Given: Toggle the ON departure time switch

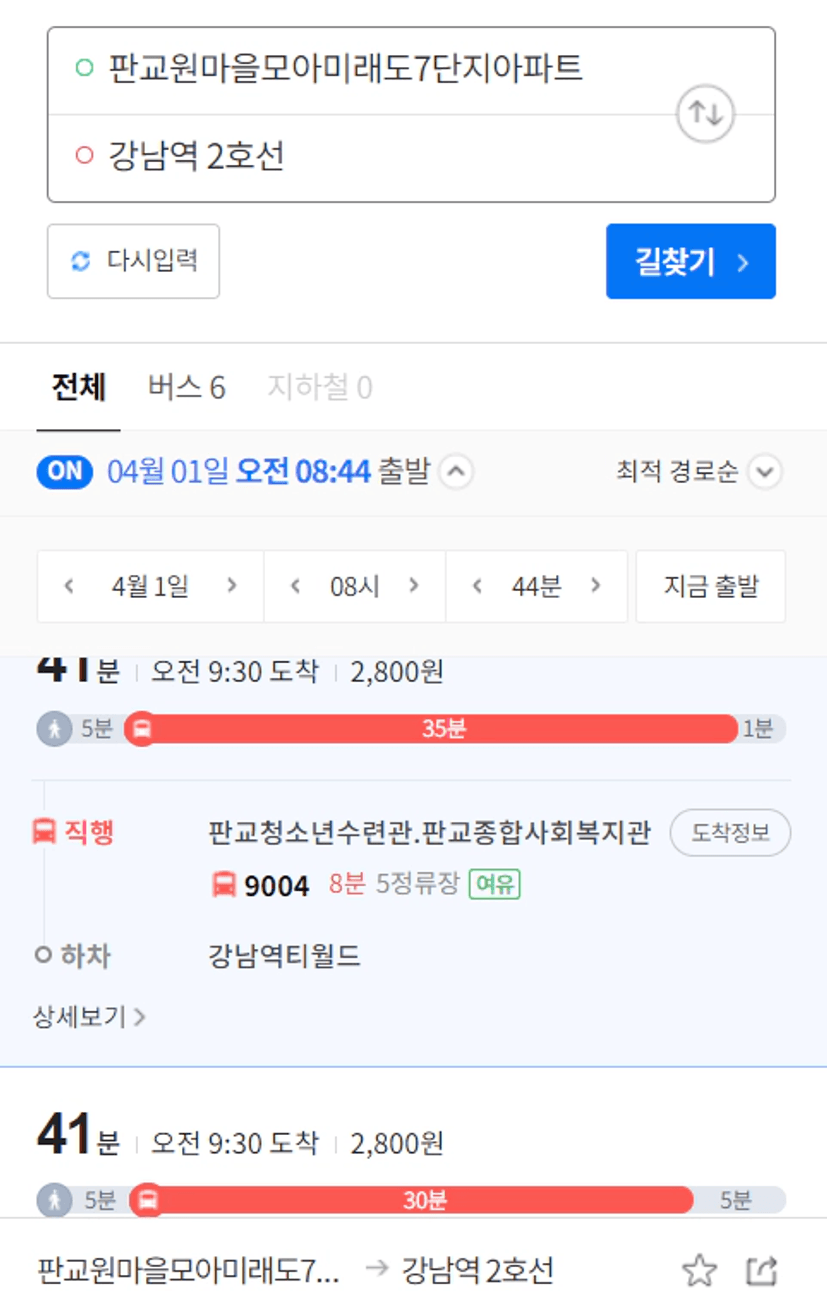Looking at the screenshot, I should pyautogui.click(x=65, y=471).
